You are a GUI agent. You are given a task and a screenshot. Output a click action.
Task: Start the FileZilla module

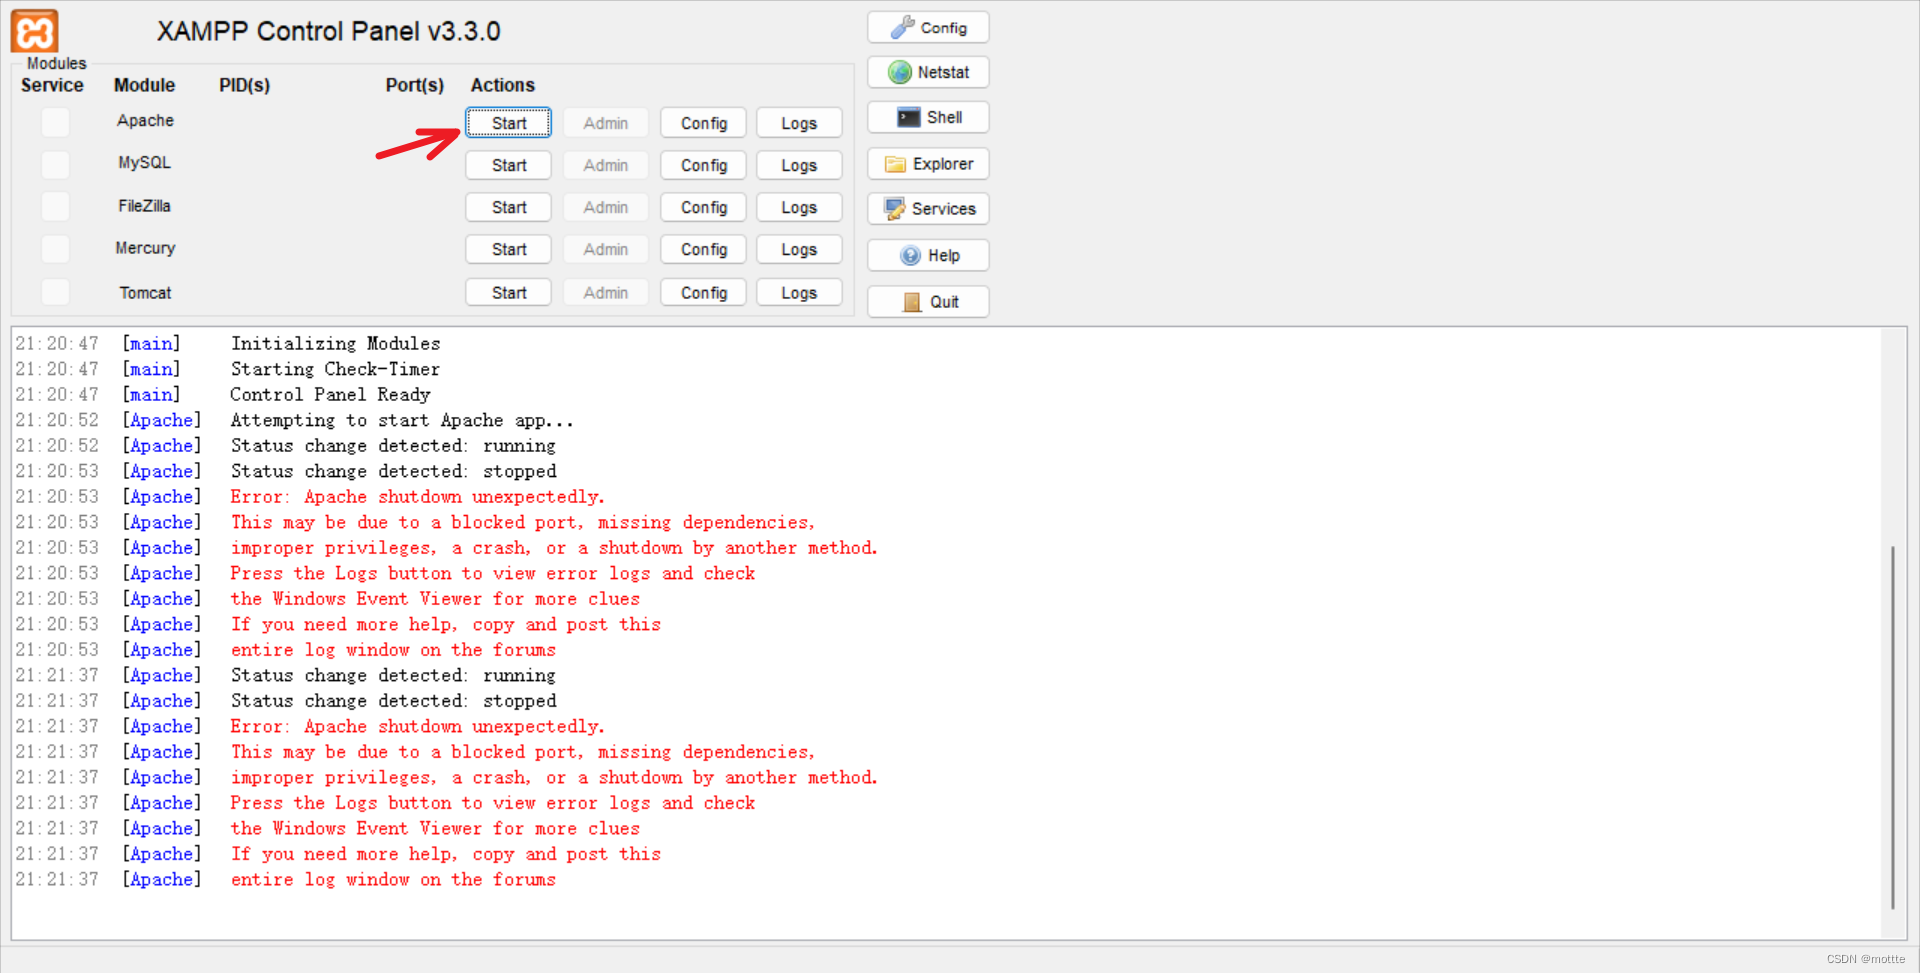coord(508,207)
